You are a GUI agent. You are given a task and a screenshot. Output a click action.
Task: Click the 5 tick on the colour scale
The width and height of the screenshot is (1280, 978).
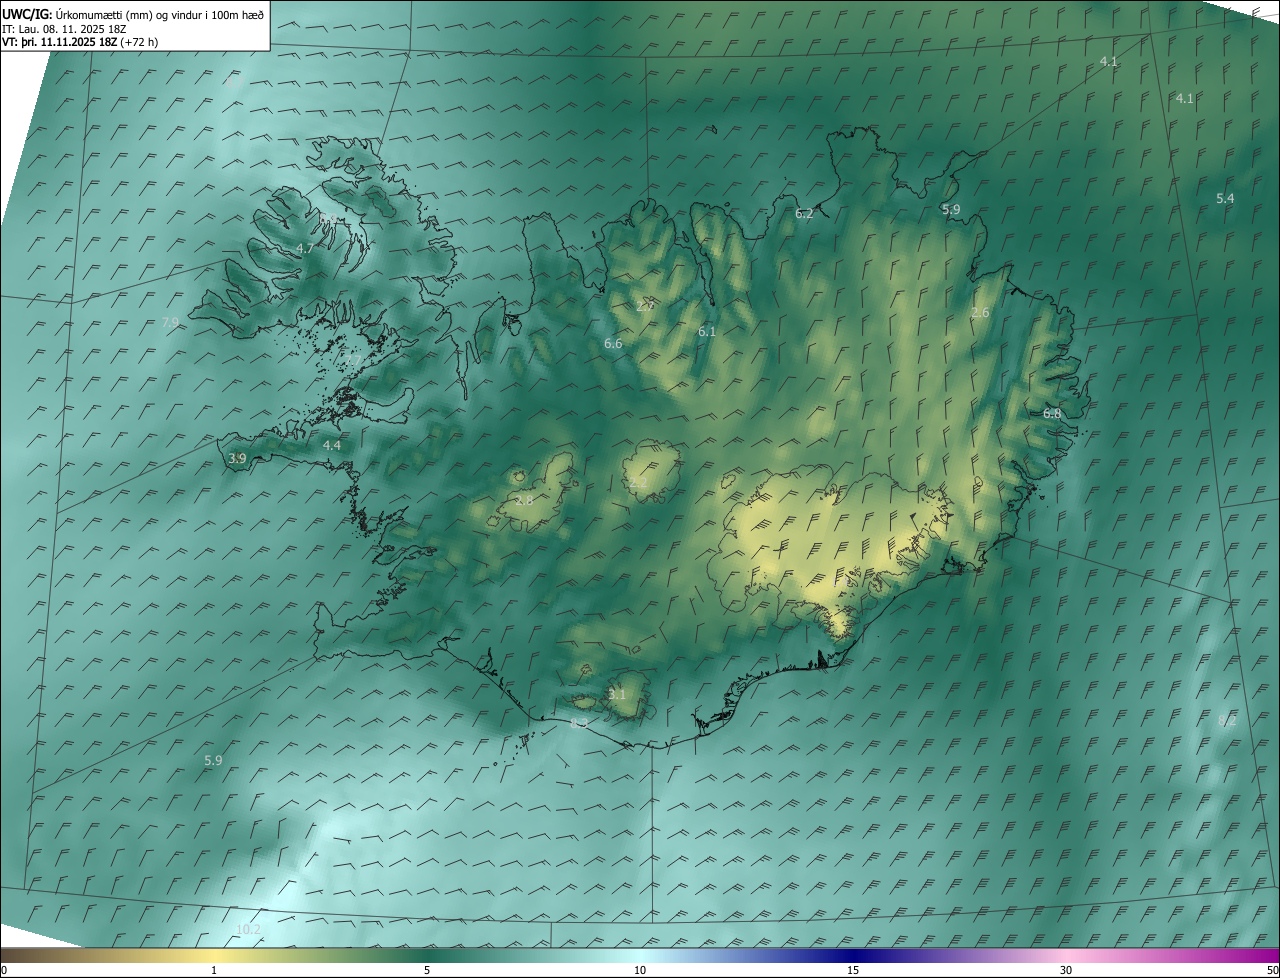(x=427, y=971)
